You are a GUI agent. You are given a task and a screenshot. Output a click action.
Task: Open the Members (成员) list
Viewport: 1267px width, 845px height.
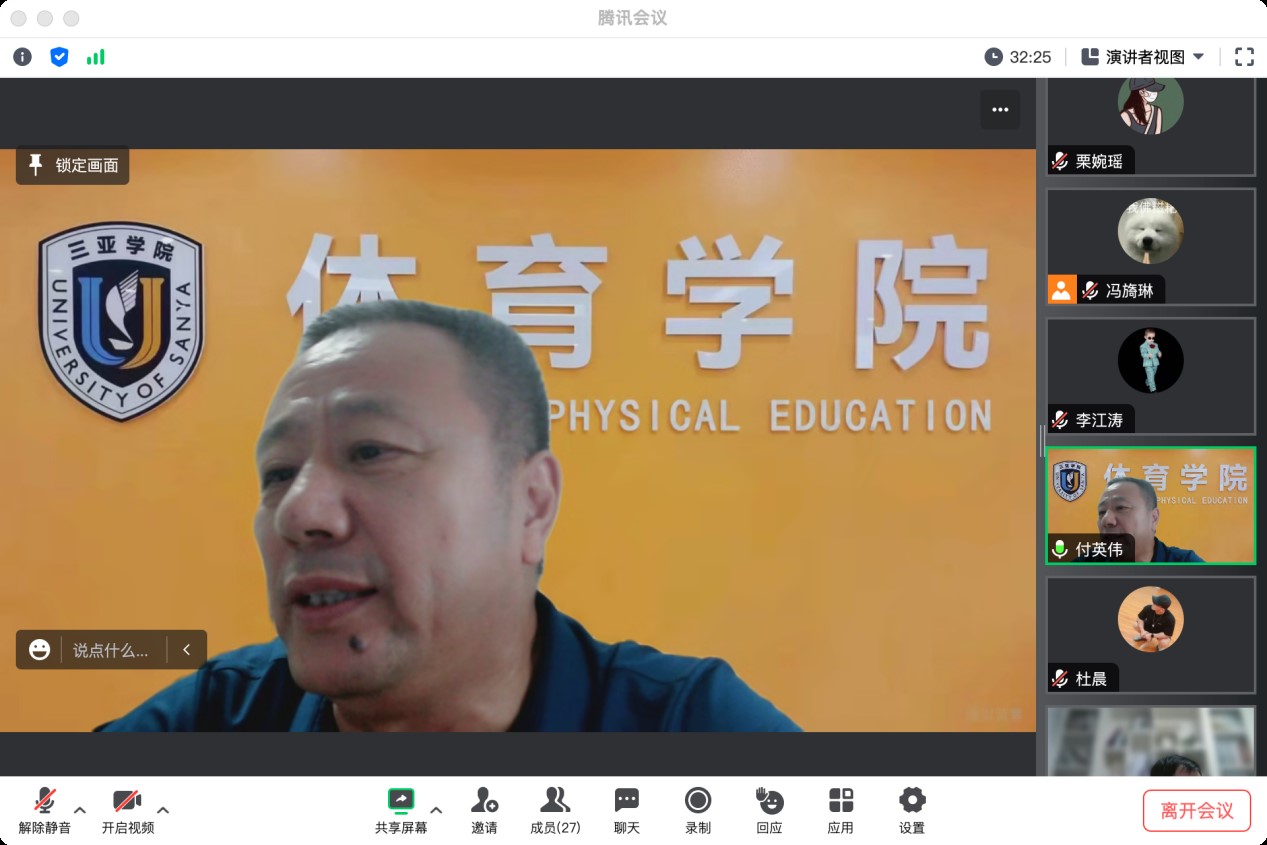pos(555,810)
